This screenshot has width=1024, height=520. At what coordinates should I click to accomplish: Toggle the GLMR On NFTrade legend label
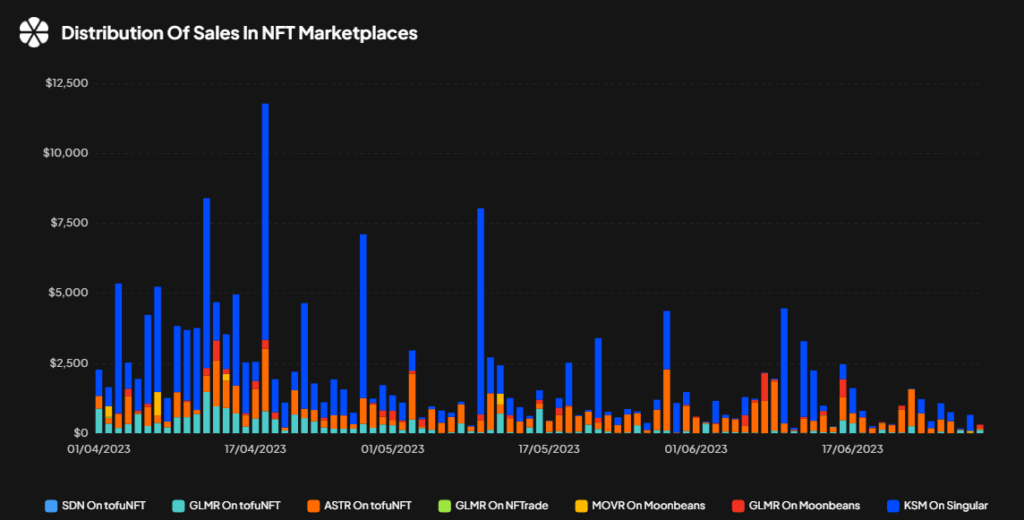(x=502, y=506)
